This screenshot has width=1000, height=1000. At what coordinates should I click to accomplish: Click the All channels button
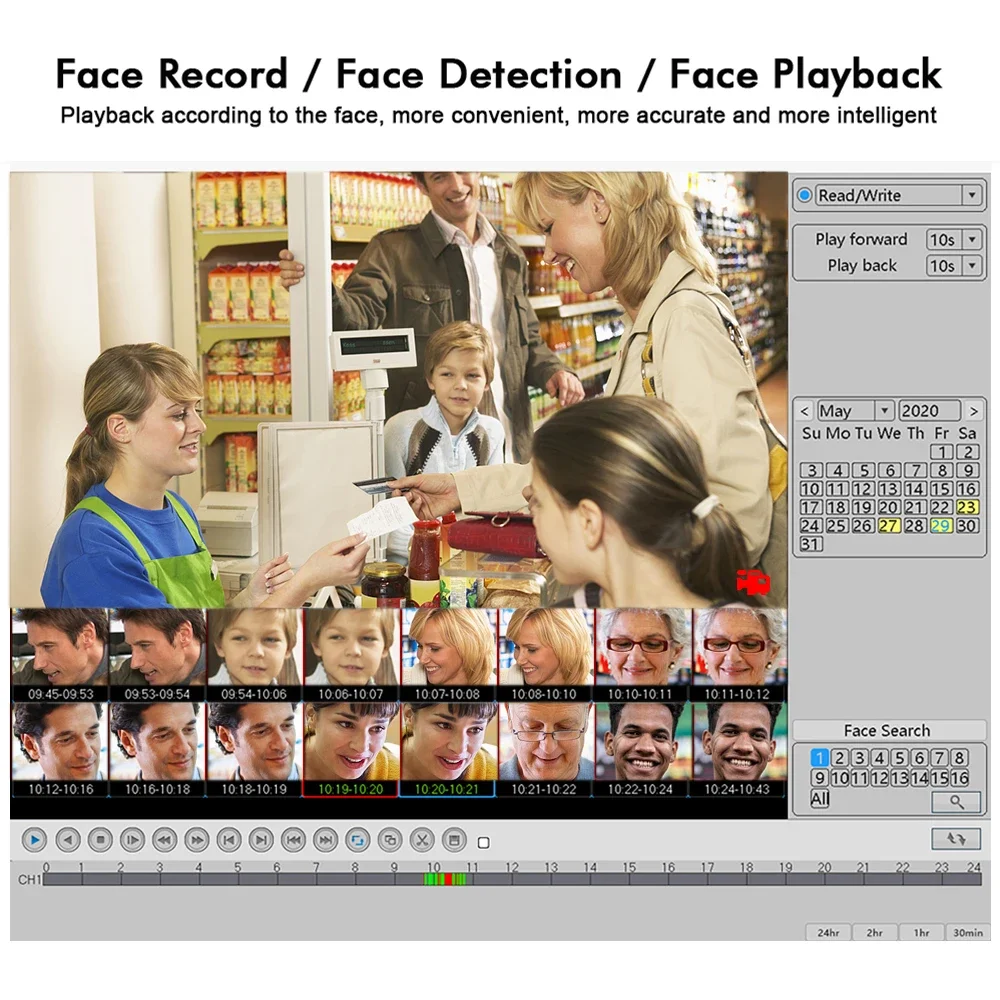pos(818,796)
